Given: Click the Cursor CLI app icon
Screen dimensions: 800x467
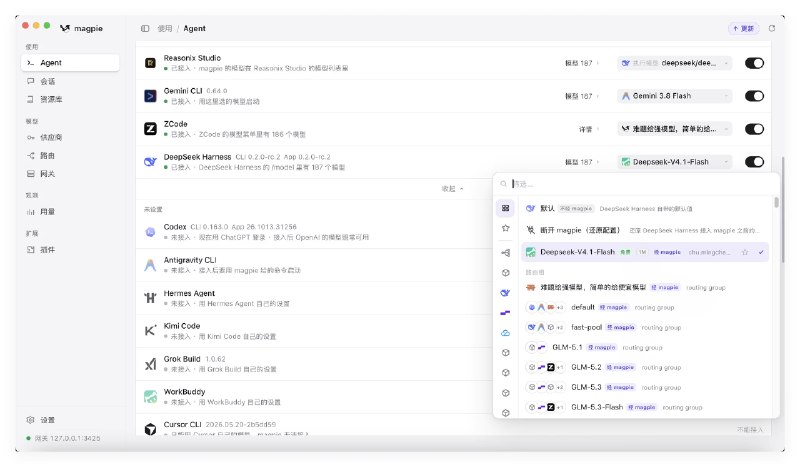Looking at the screenshot, I should pyautogui.click(x=150, y=429).
